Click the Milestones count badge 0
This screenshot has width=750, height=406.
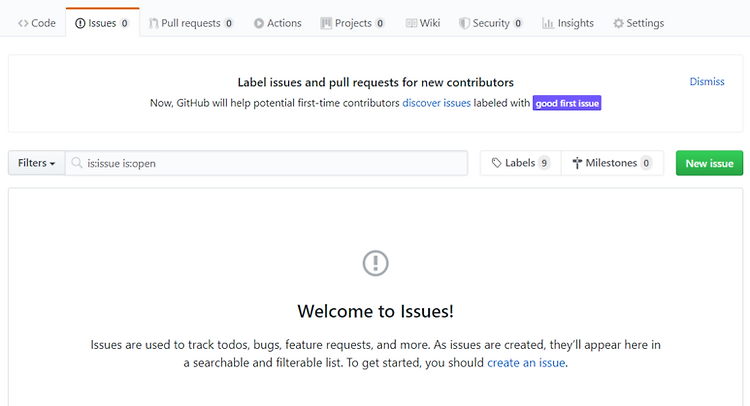[646, 163]
